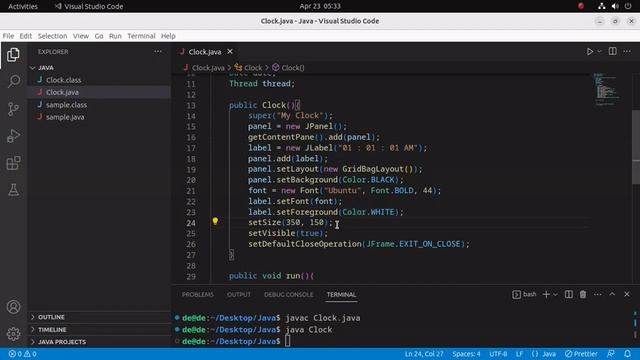Screen dimensions: 640x360
Task: Open the Explorer view in activity bar
Action: pyautogui.click(x=13, y=55)
